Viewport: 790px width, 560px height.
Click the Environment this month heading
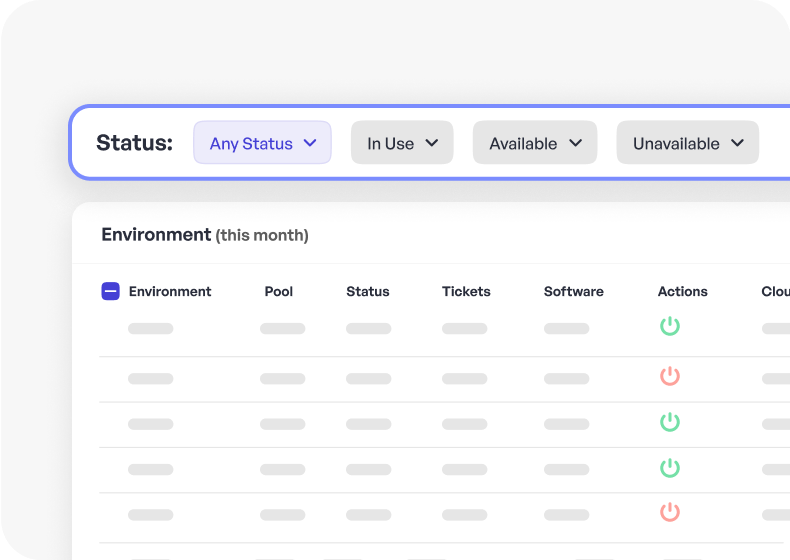coord(205,235)
